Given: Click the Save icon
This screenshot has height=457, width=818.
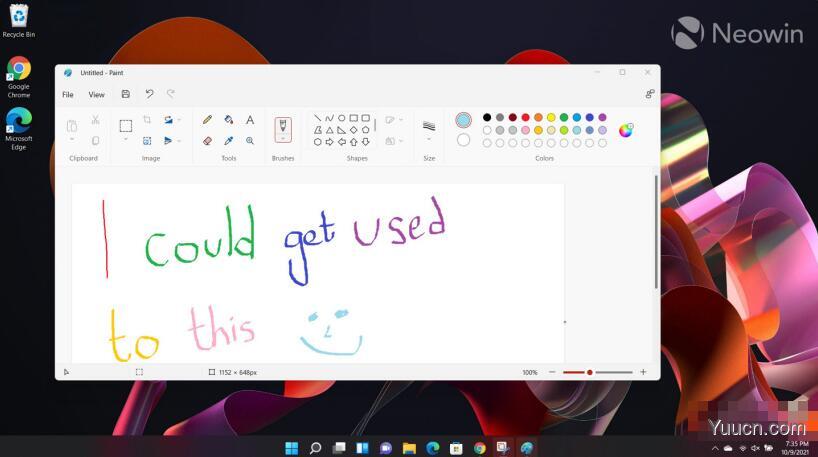Looking at the screenshot, I should click(126, 94).
